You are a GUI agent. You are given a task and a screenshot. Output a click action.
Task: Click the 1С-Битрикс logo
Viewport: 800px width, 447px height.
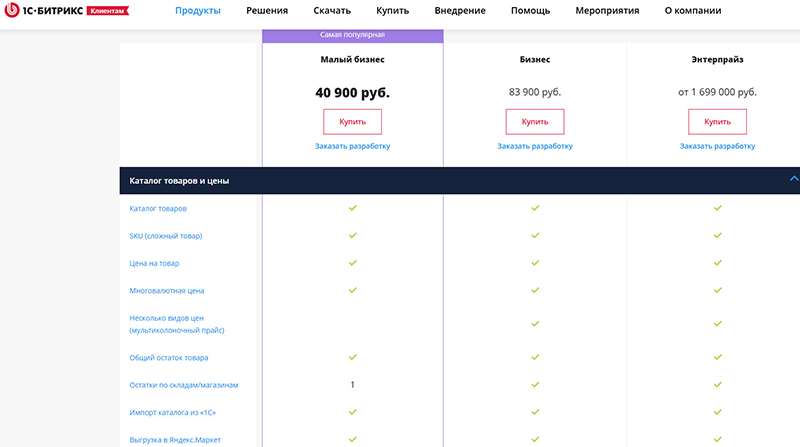coord(42,11)
